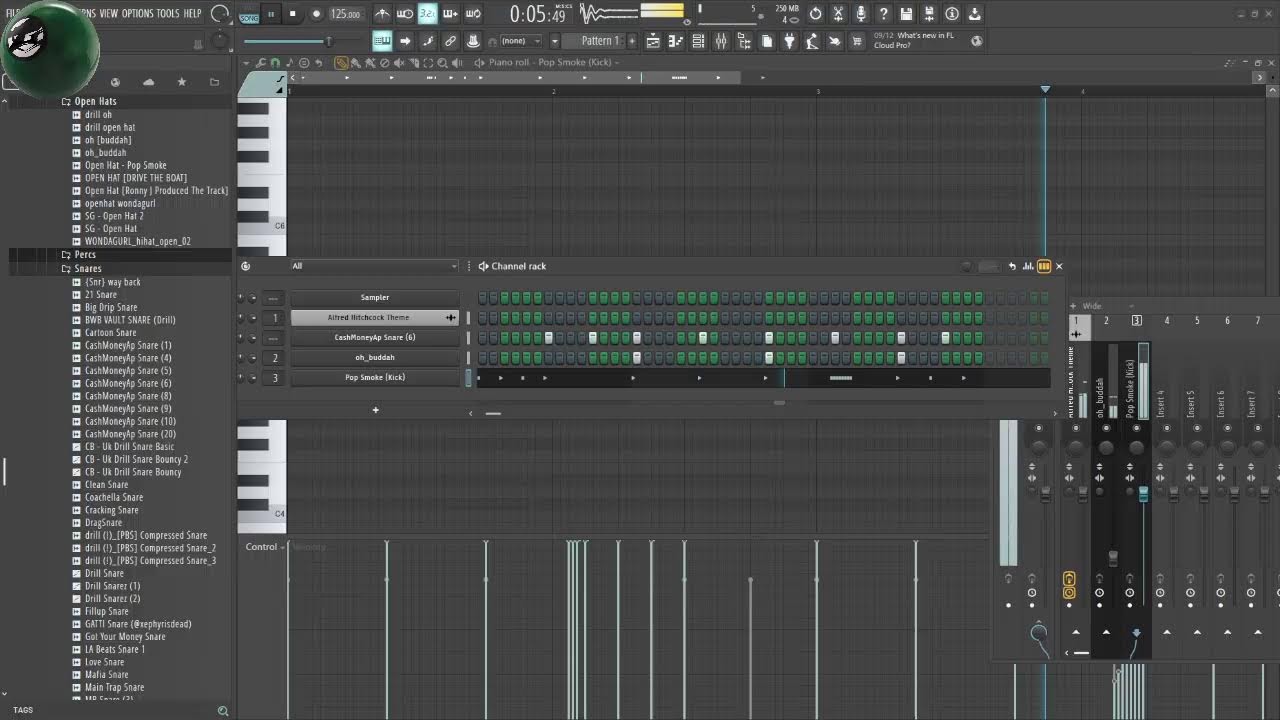This screenshot has height=720, width=1280.
Task: Click the shopping cart icon
Action: 857,41
